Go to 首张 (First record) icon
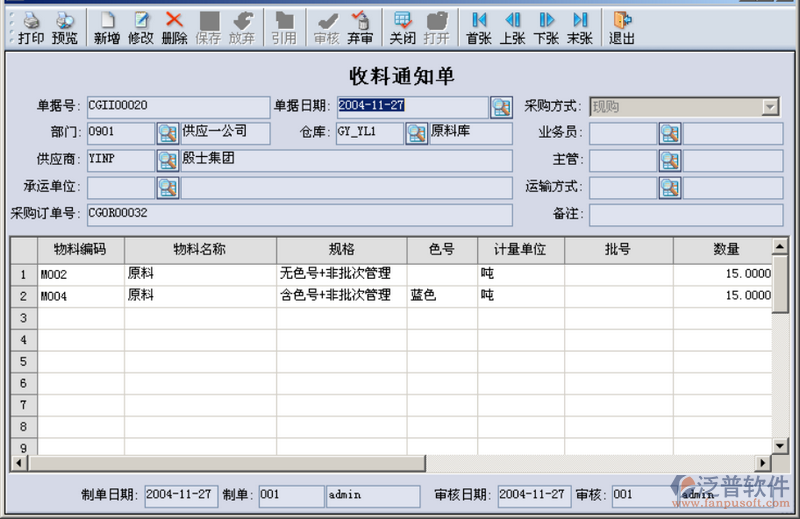 [x=479, y=21]
